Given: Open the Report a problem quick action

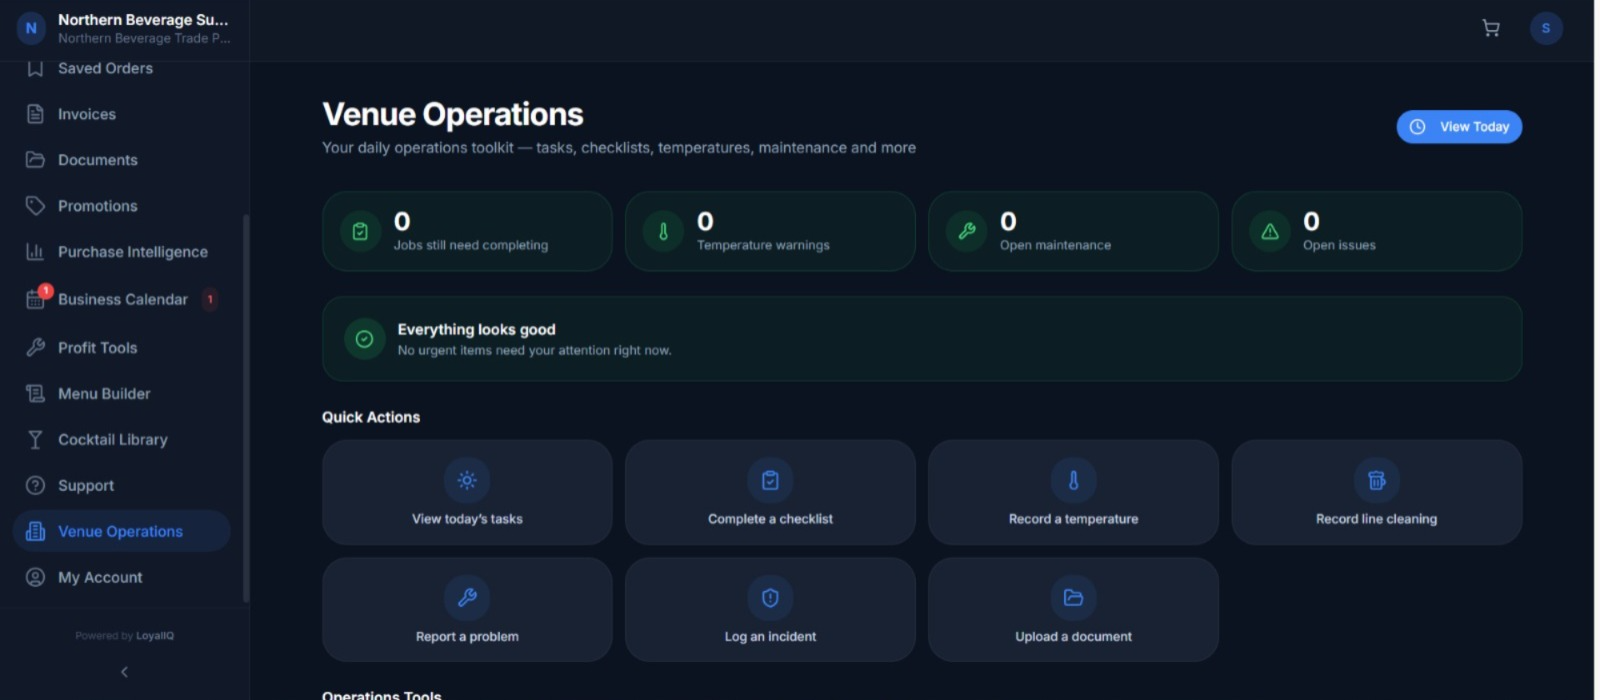Looking at the screenshot, I should 467,609.
